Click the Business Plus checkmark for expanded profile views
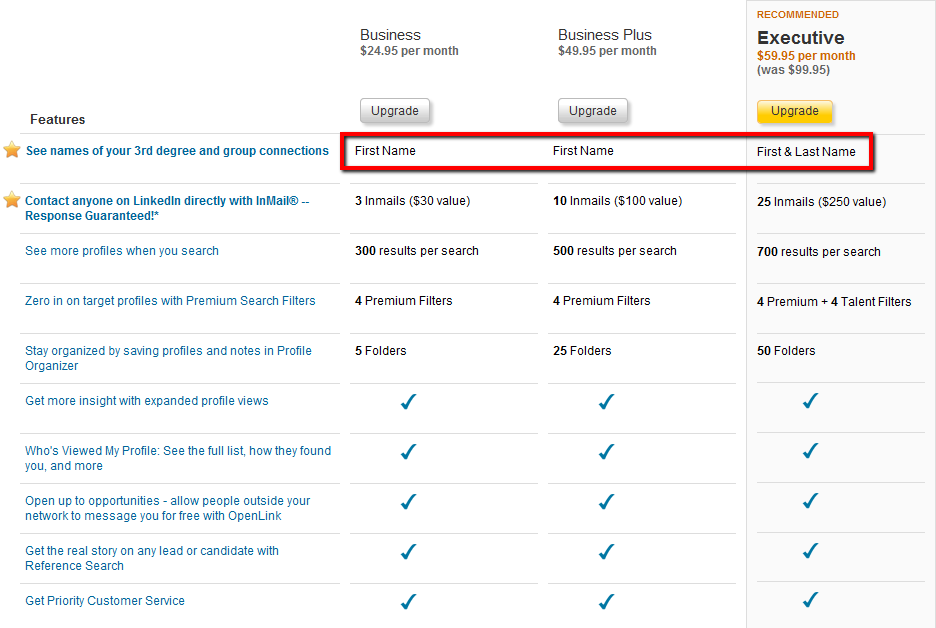Image resolution: width=936 pixels, height=628 pixels. tap(606, 402)
